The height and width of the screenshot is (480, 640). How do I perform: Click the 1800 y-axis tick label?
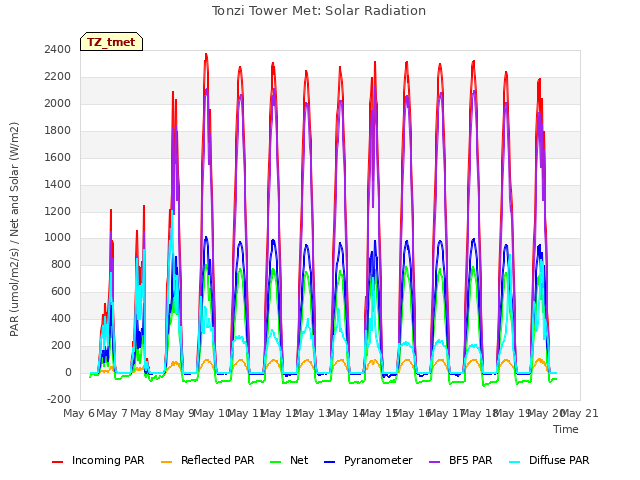[58, 130]
